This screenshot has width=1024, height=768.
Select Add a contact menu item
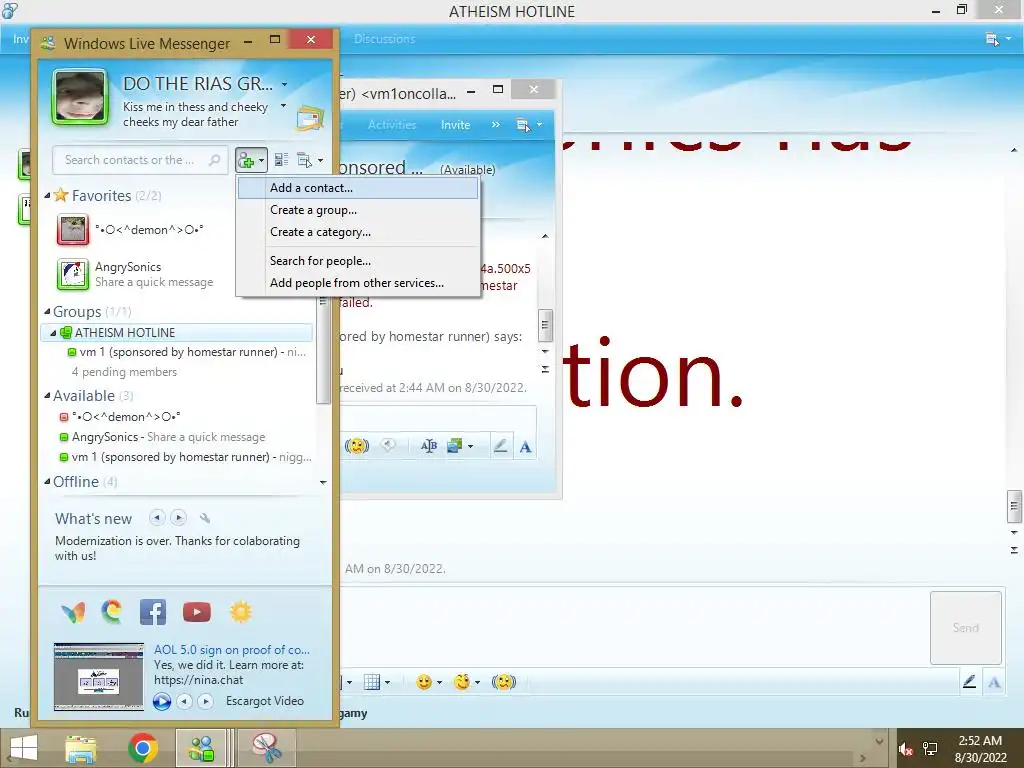358,188
